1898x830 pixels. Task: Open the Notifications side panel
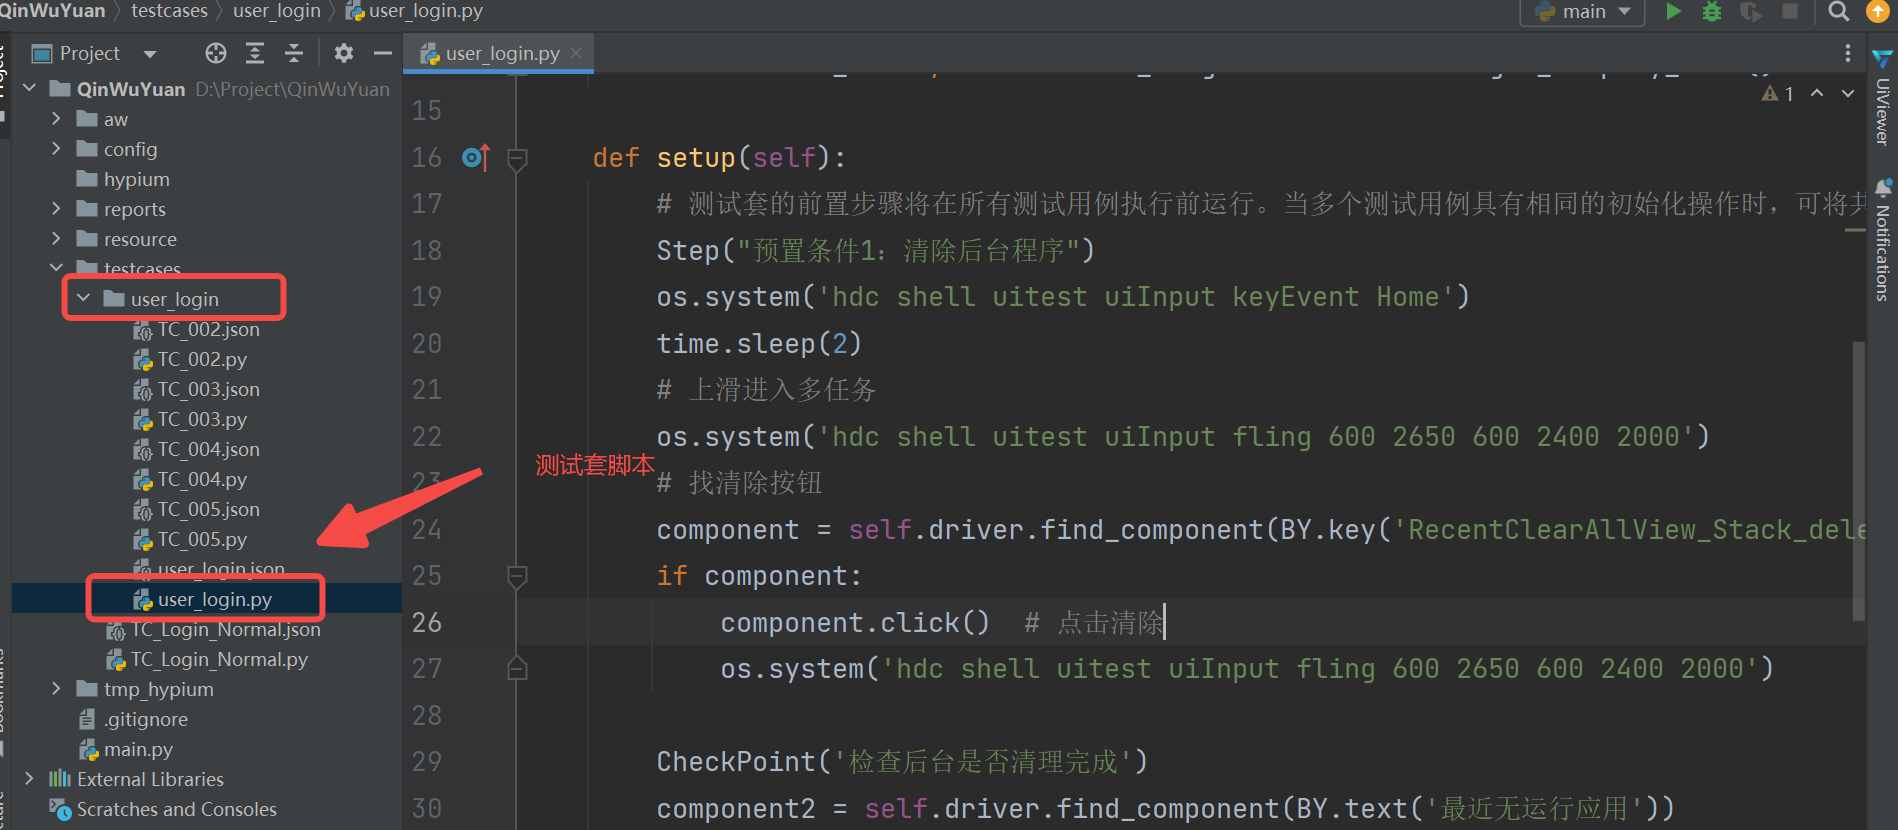(x=1882, y=240)
